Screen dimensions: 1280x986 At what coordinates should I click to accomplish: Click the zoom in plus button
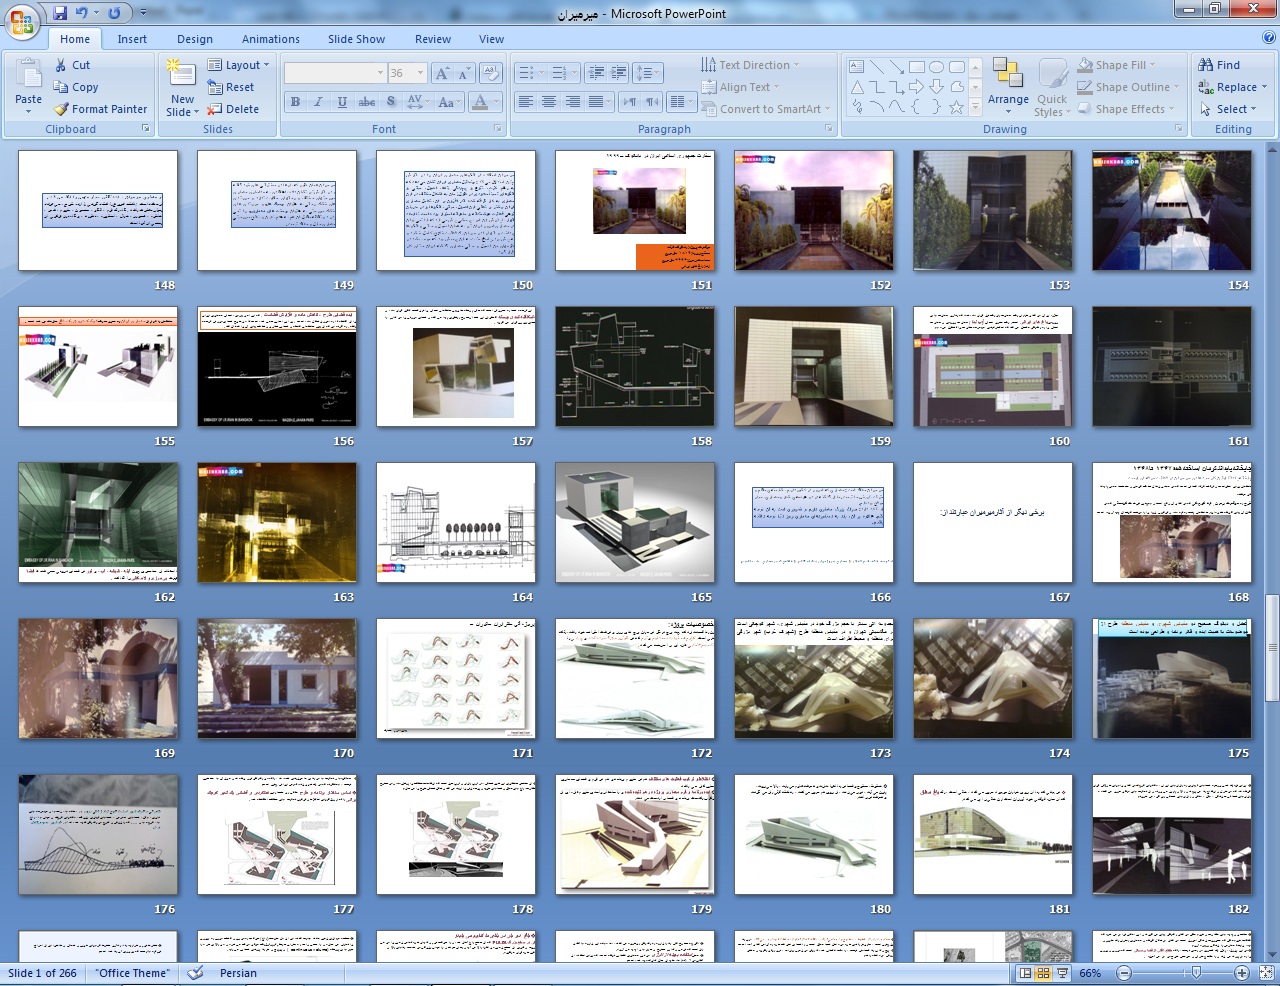tap(1241, 973)
